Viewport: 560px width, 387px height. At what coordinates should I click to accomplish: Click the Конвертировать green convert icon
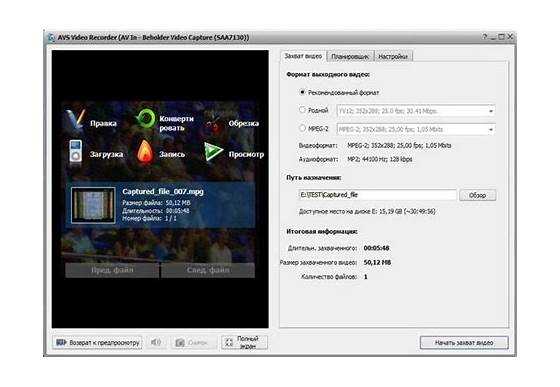coord(145,120)
